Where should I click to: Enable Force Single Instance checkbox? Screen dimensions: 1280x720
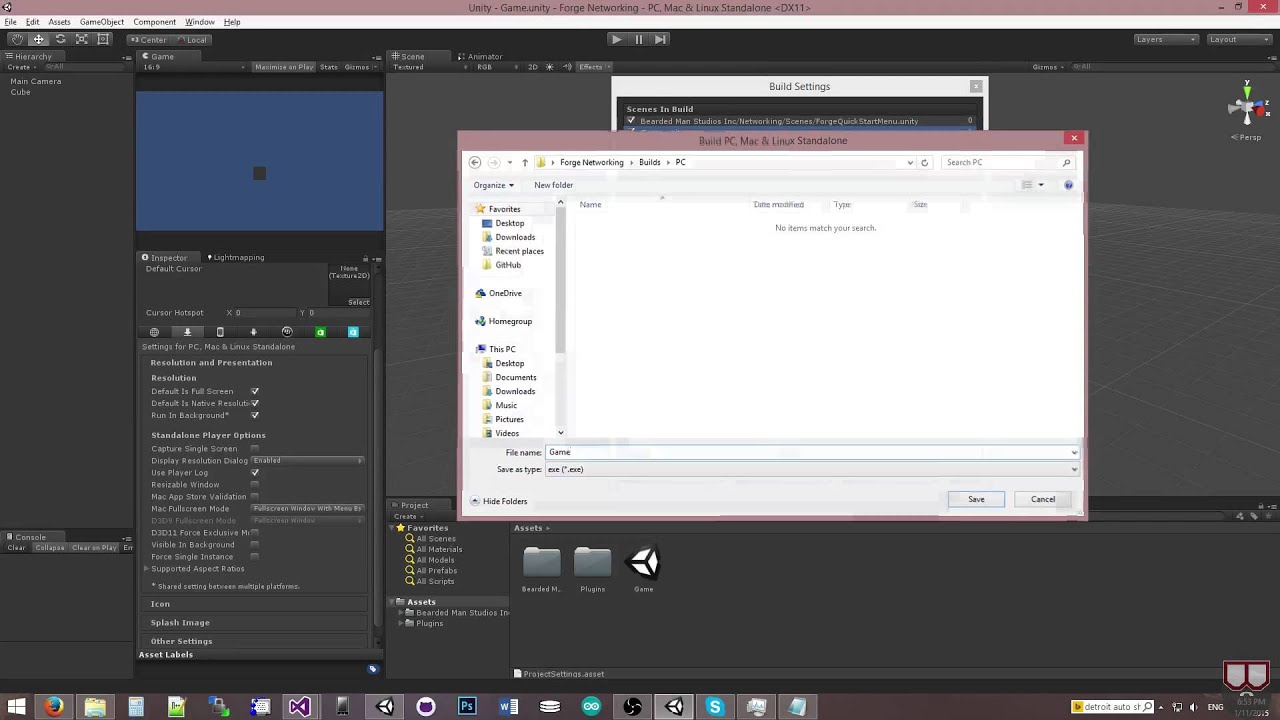click(x=255, y=557)
